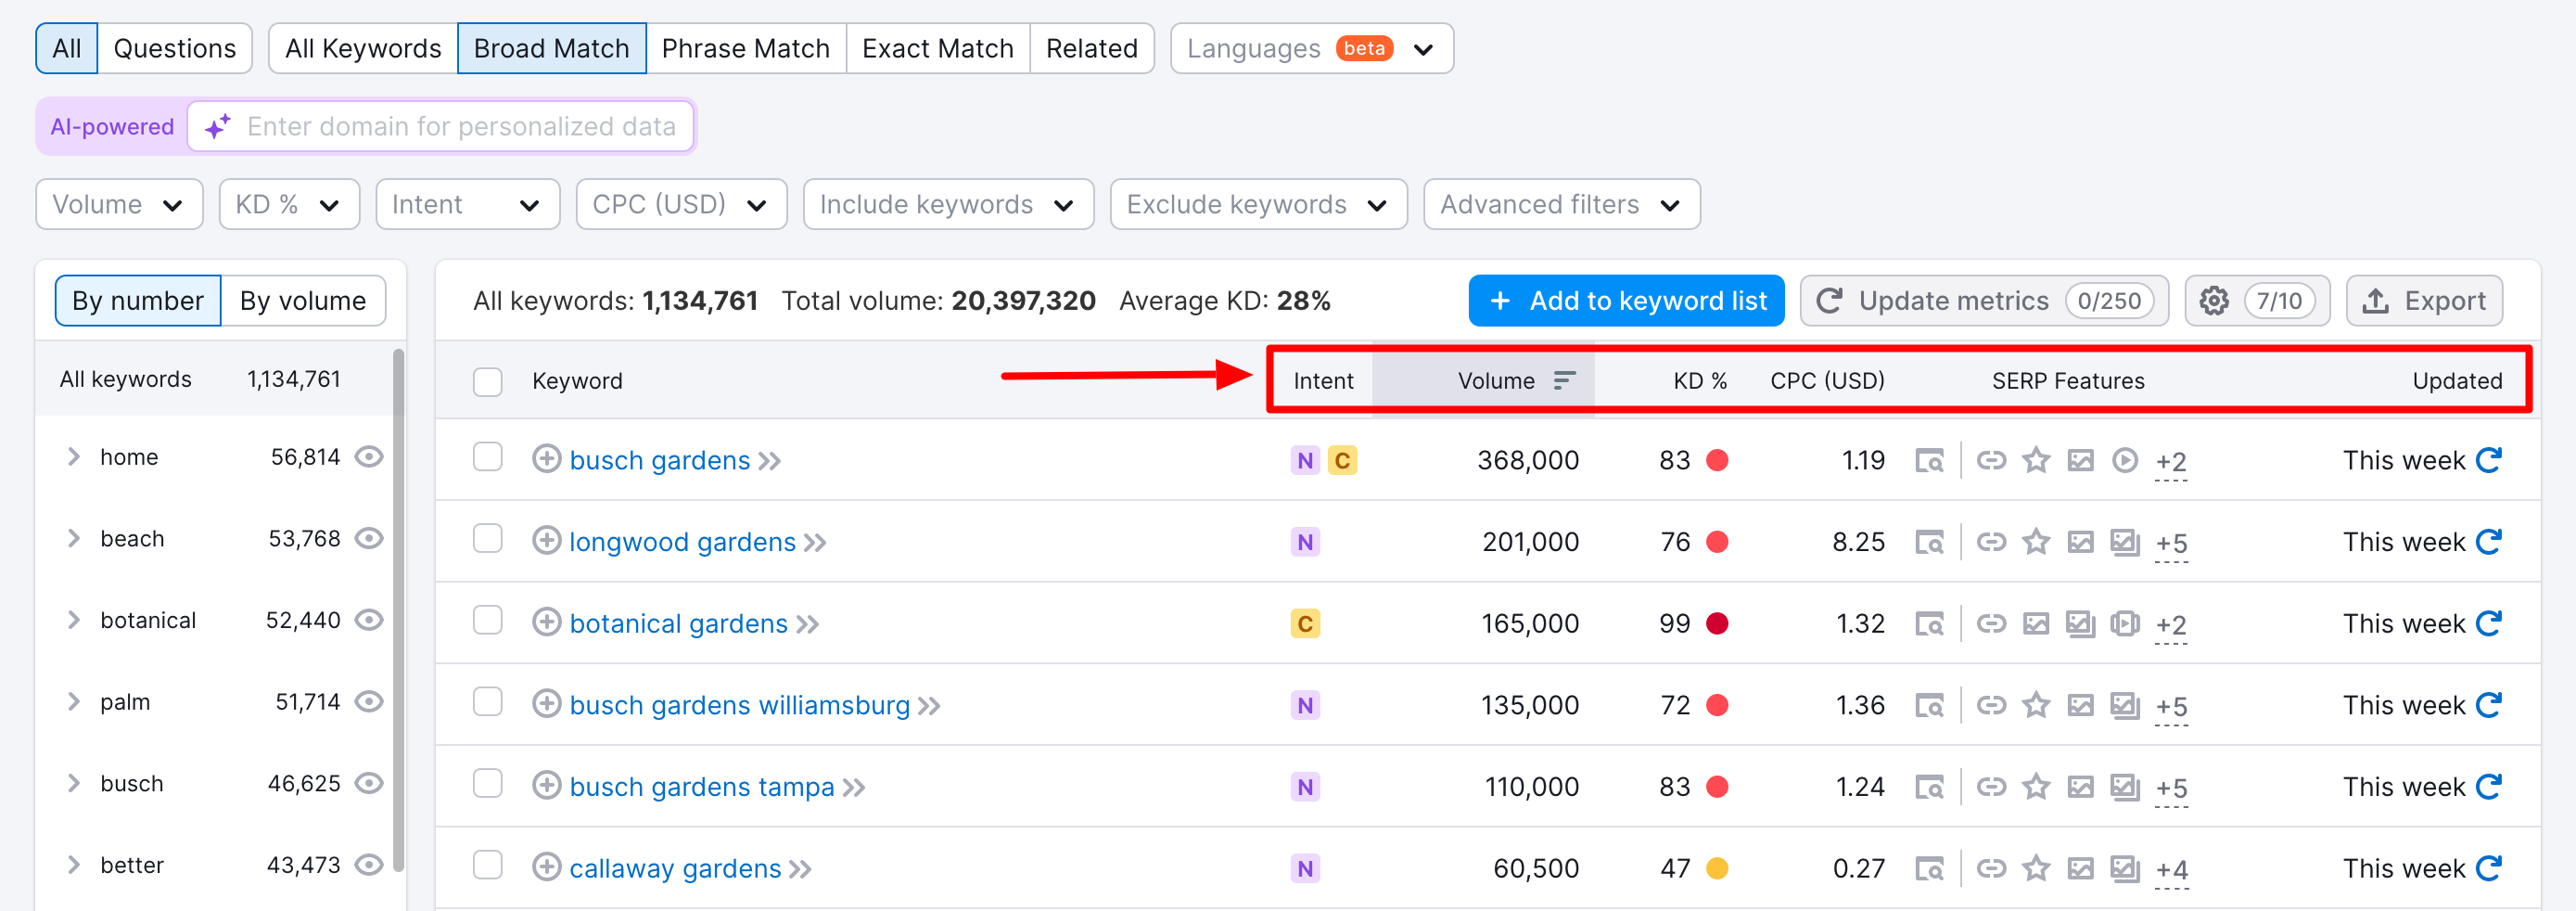Click the Export button

tap(2423, 301)
